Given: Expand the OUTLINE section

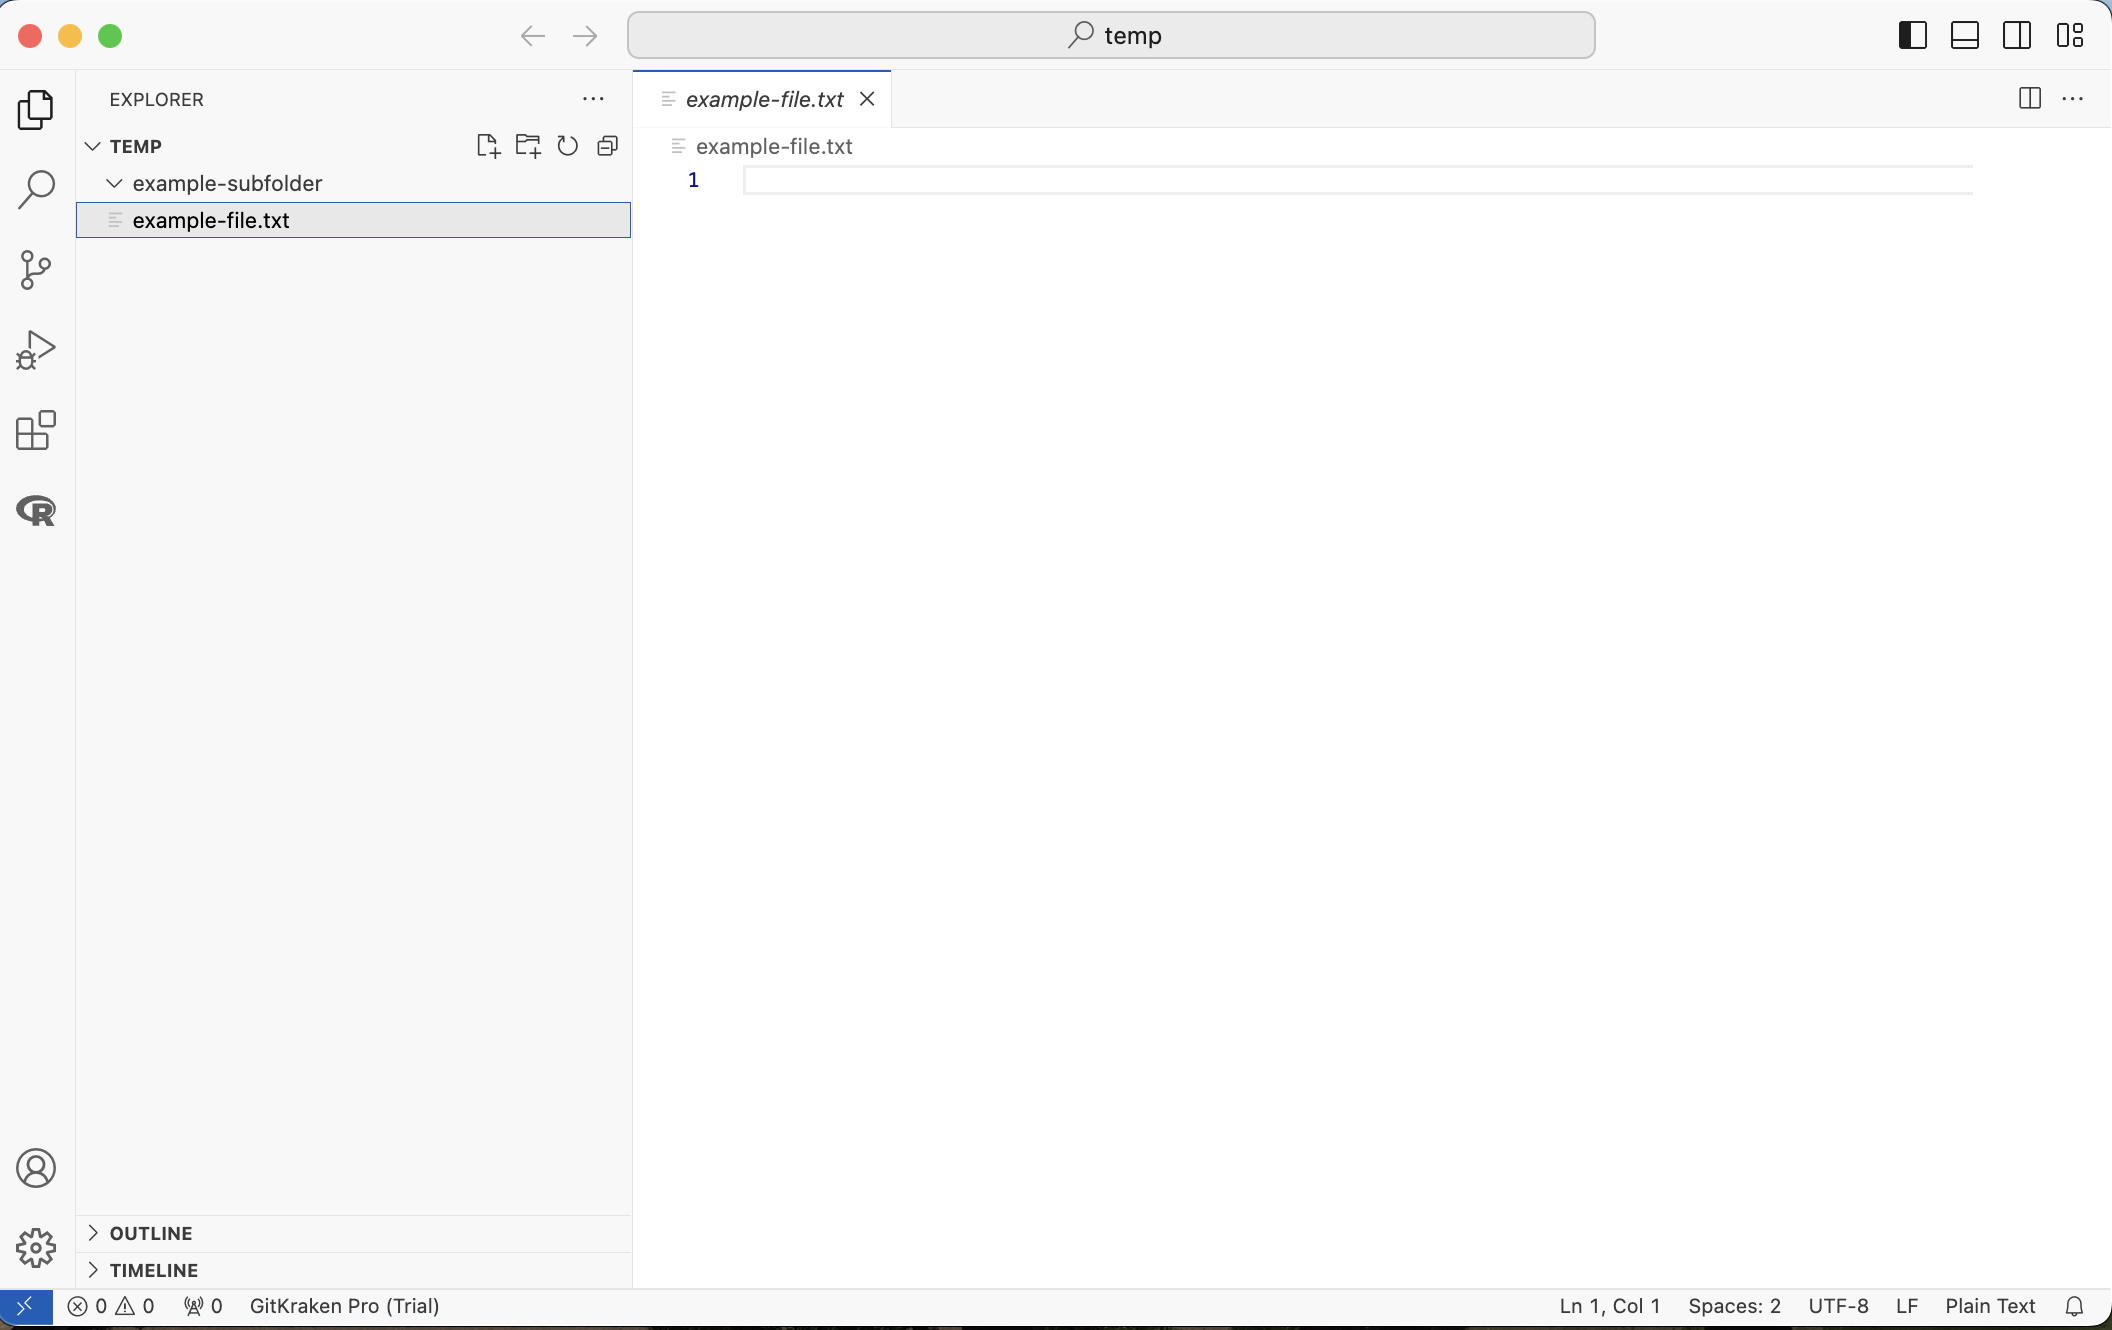Looking at the screenshot, I should (x=150, y=1233).
